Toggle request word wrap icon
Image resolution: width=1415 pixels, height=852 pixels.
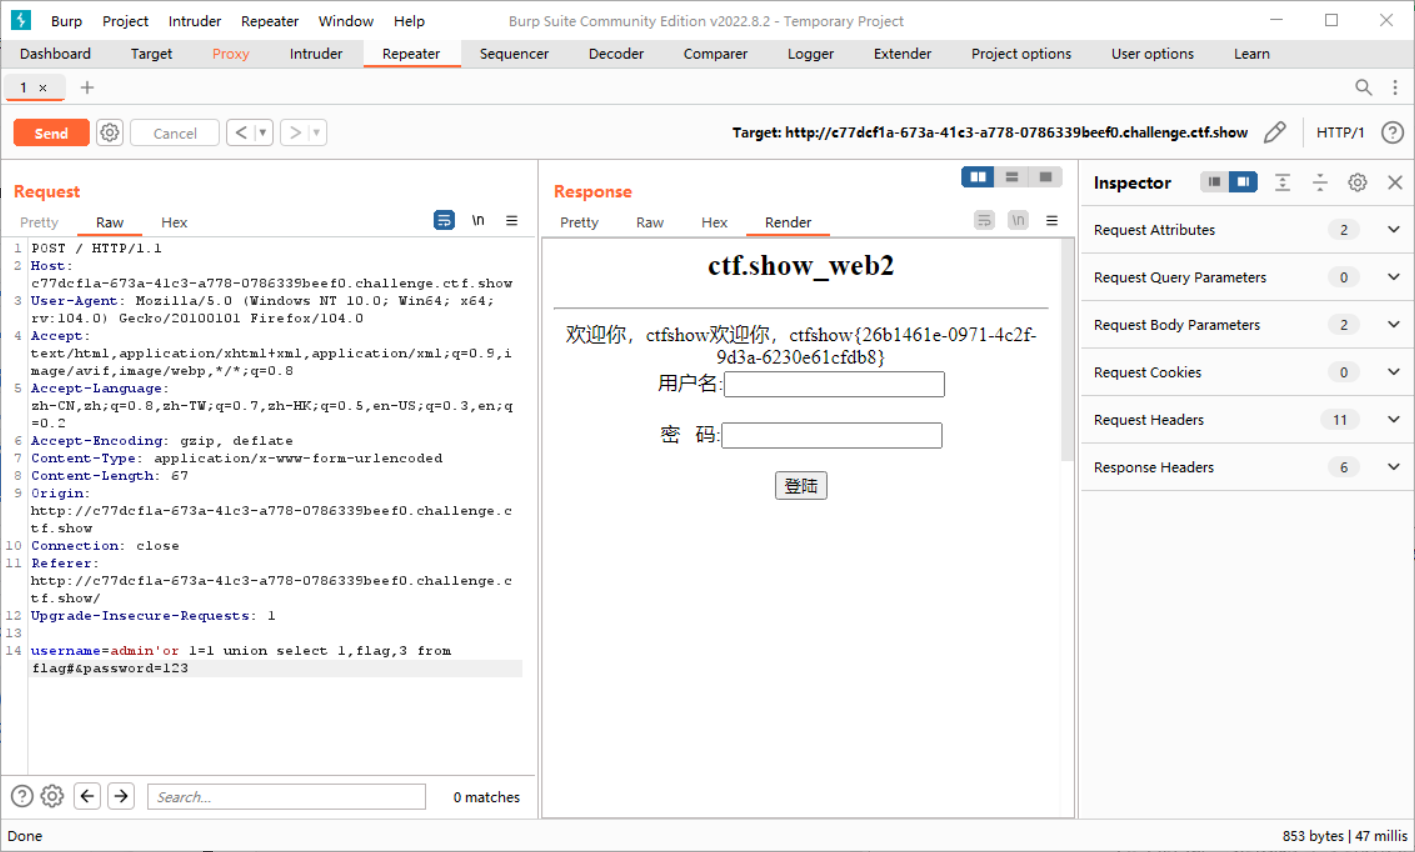pos(444,220)
